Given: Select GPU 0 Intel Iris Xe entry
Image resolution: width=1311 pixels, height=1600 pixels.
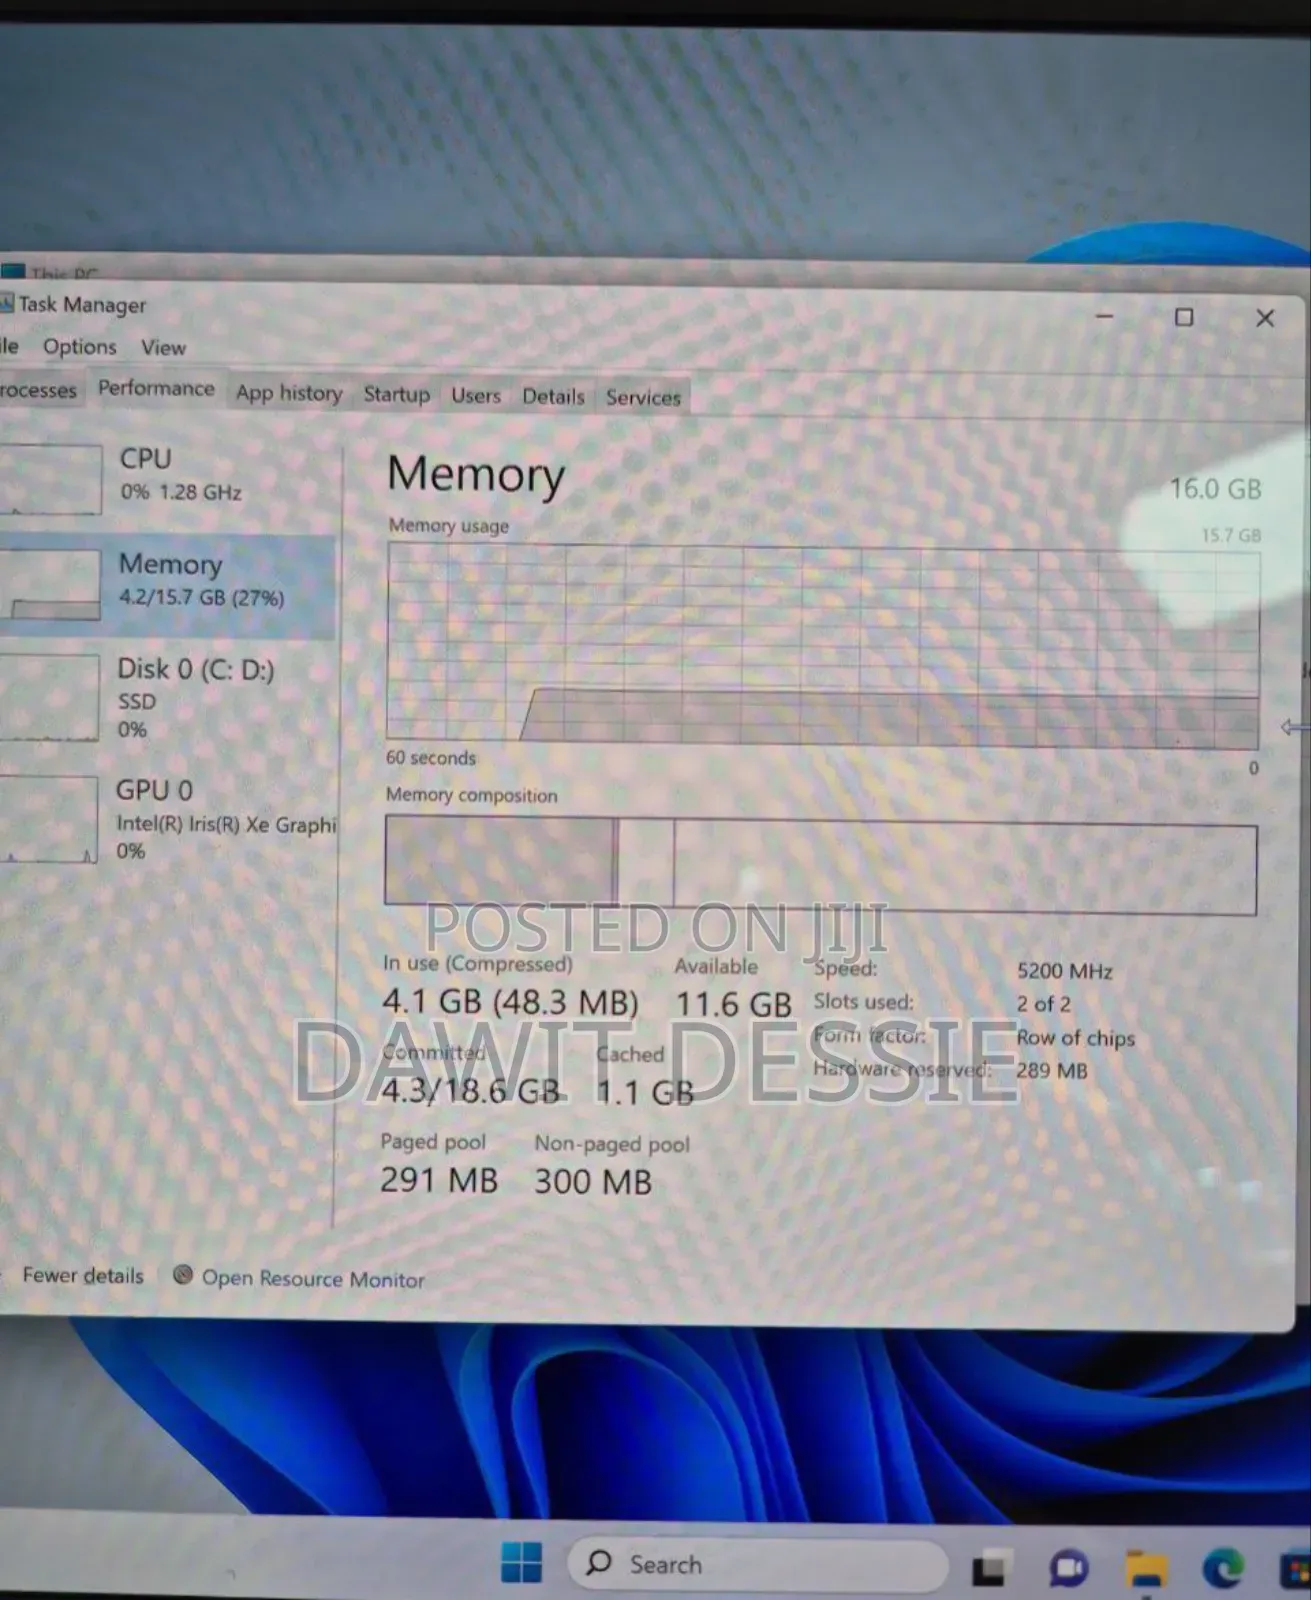Looking at the screenshot, I should pos(168,820).
